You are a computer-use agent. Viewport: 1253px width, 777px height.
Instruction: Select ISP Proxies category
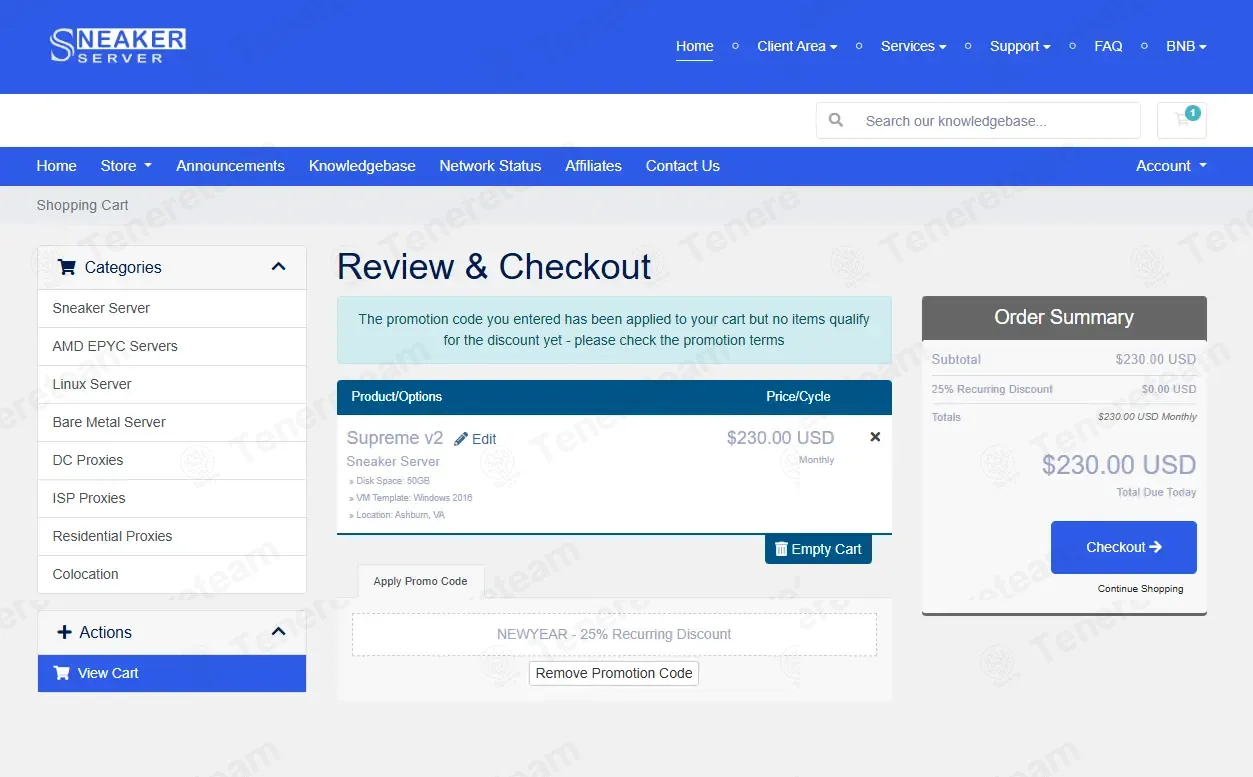point(172,498)
